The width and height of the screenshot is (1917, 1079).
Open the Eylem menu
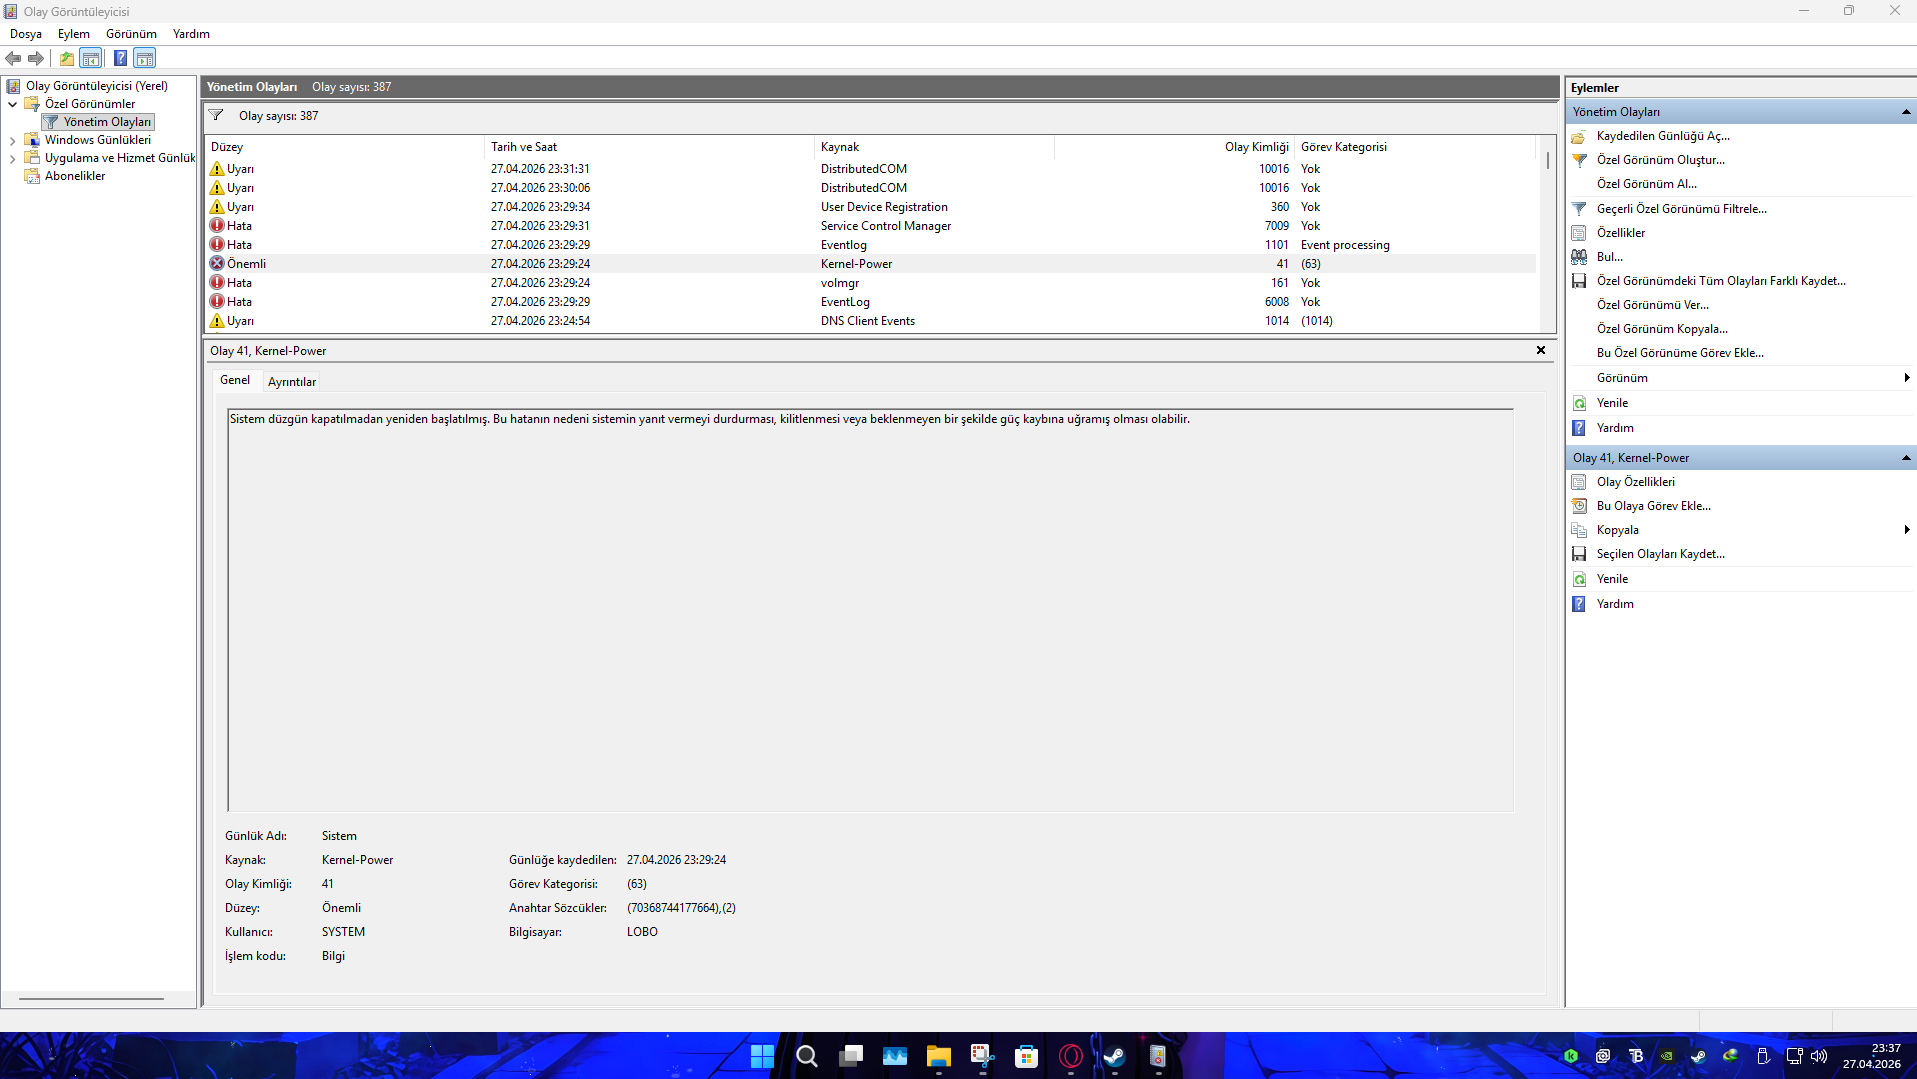[74, 34]
